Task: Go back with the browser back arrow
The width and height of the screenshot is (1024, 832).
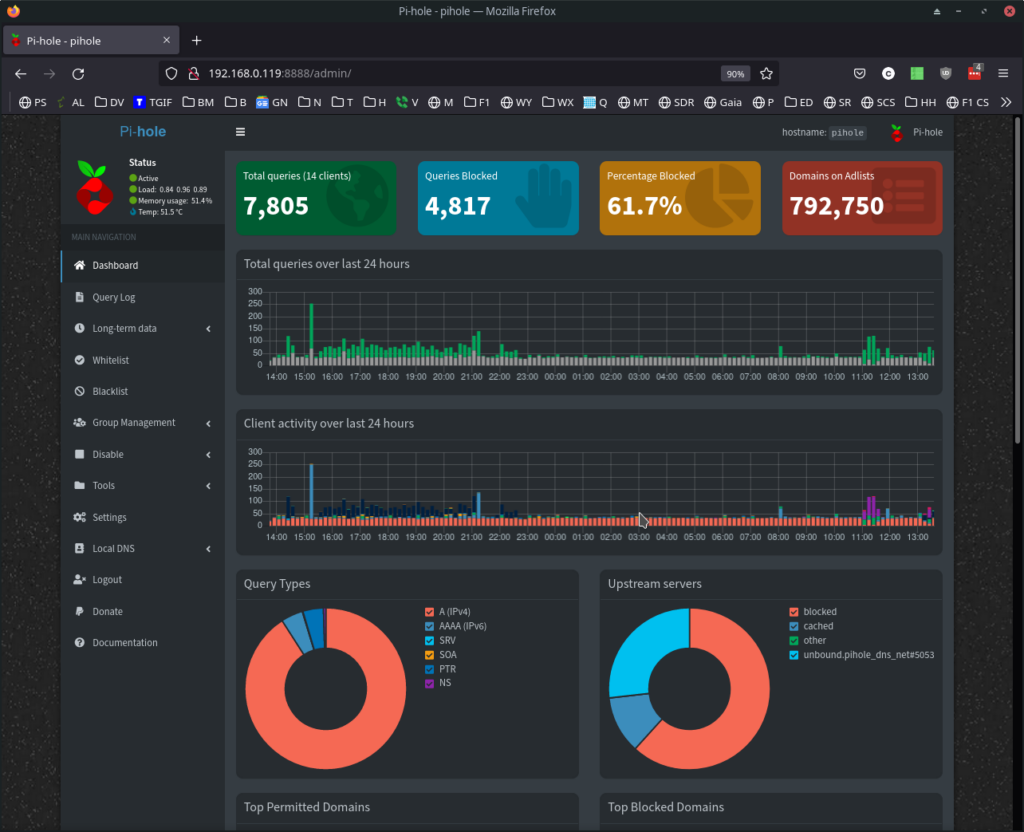Action: pyautogui.click(x=20, y=74)
